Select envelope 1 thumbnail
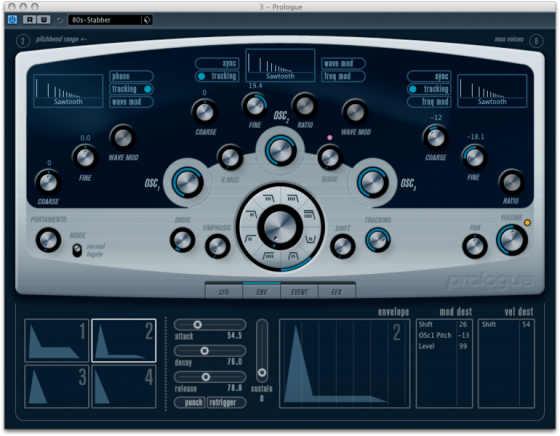Viewport: 560px width, 436px height. pyautogui.click(x=57, y=340)
